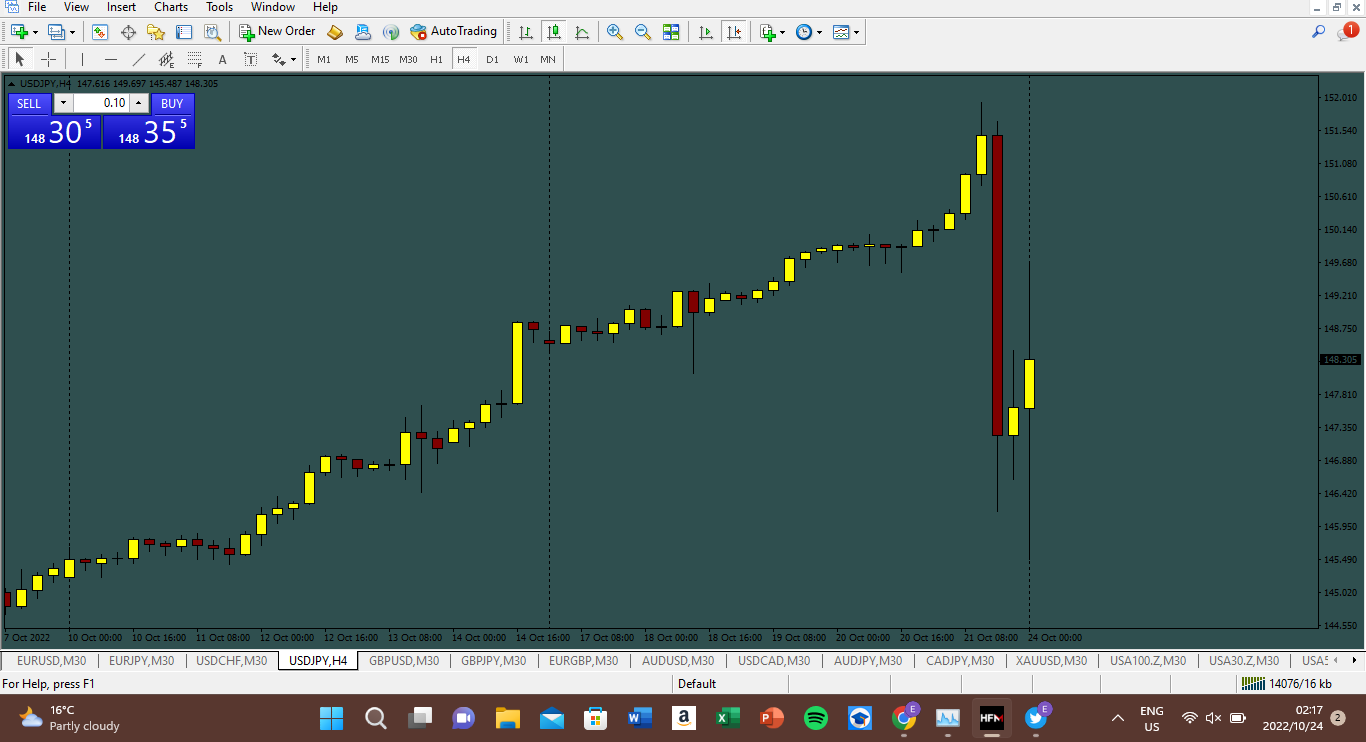The image size is (1366, 742).
Task: Open the Insert menu
Action: pyautogui.click(x=122, y=7)
